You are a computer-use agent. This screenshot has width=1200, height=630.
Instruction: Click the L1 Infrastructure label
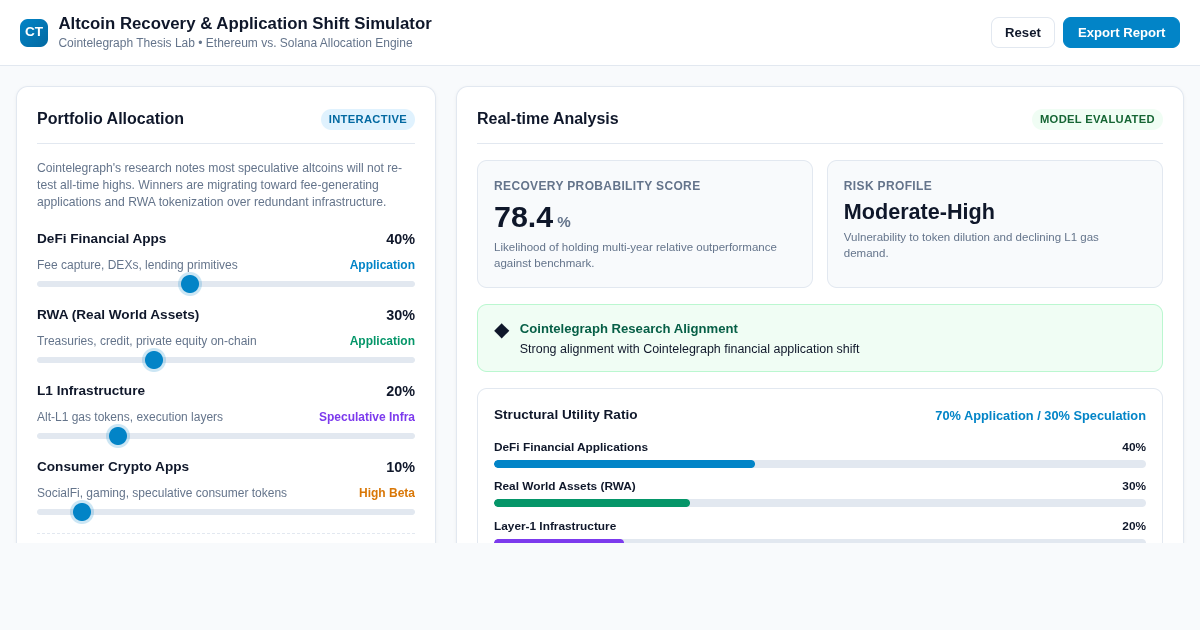click(x=91, y=391)
